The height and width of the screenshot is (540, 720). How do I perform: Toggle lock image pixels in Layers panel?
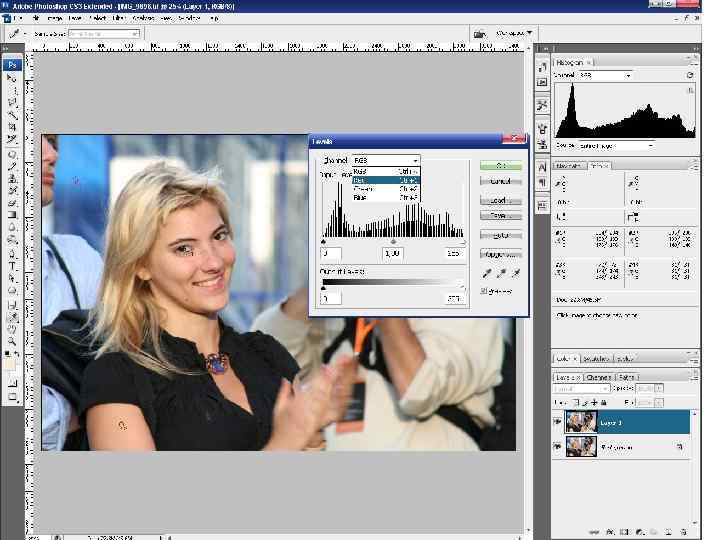tap(585, 403)
